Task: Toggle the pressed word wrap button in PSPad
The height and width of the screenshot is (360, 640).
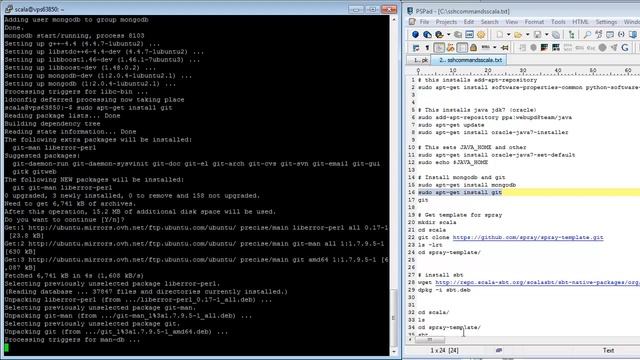Action: coord(439,48)
